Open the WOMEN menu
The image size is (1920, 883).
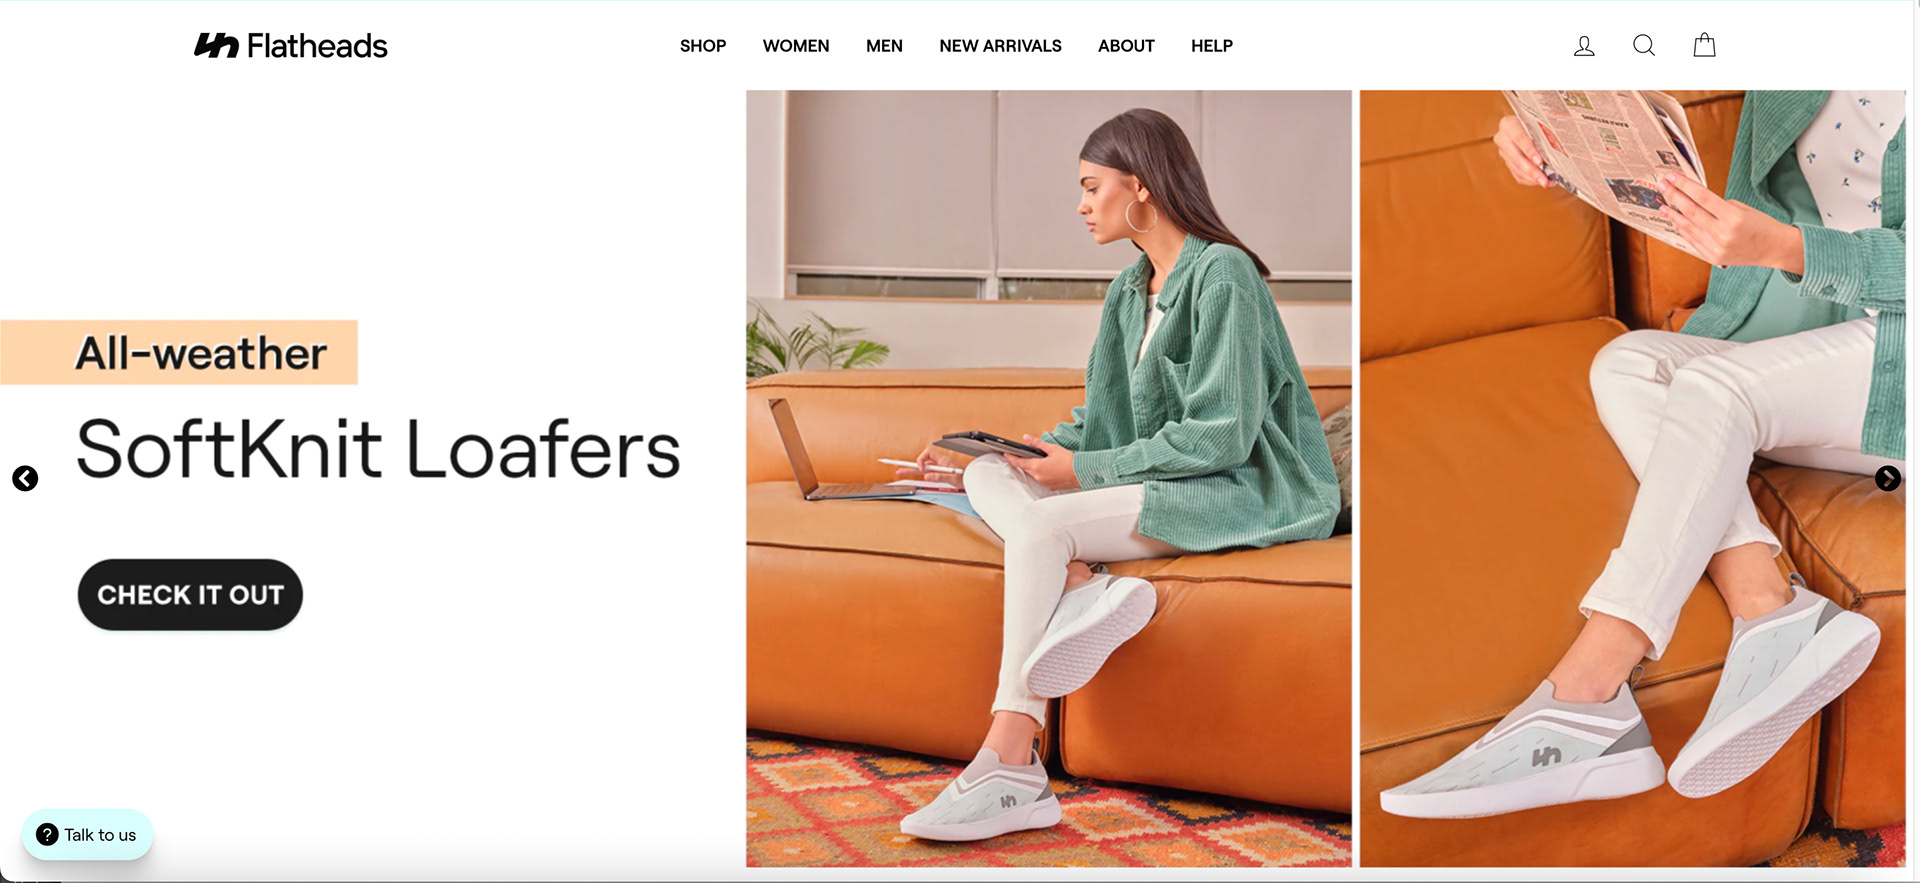[796, 46]
